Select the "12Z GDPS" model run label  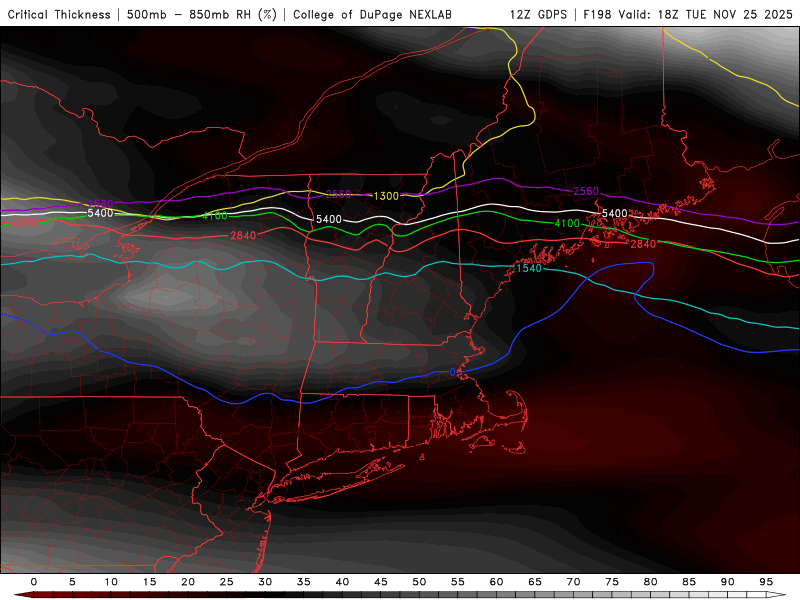tap(538, 15)
